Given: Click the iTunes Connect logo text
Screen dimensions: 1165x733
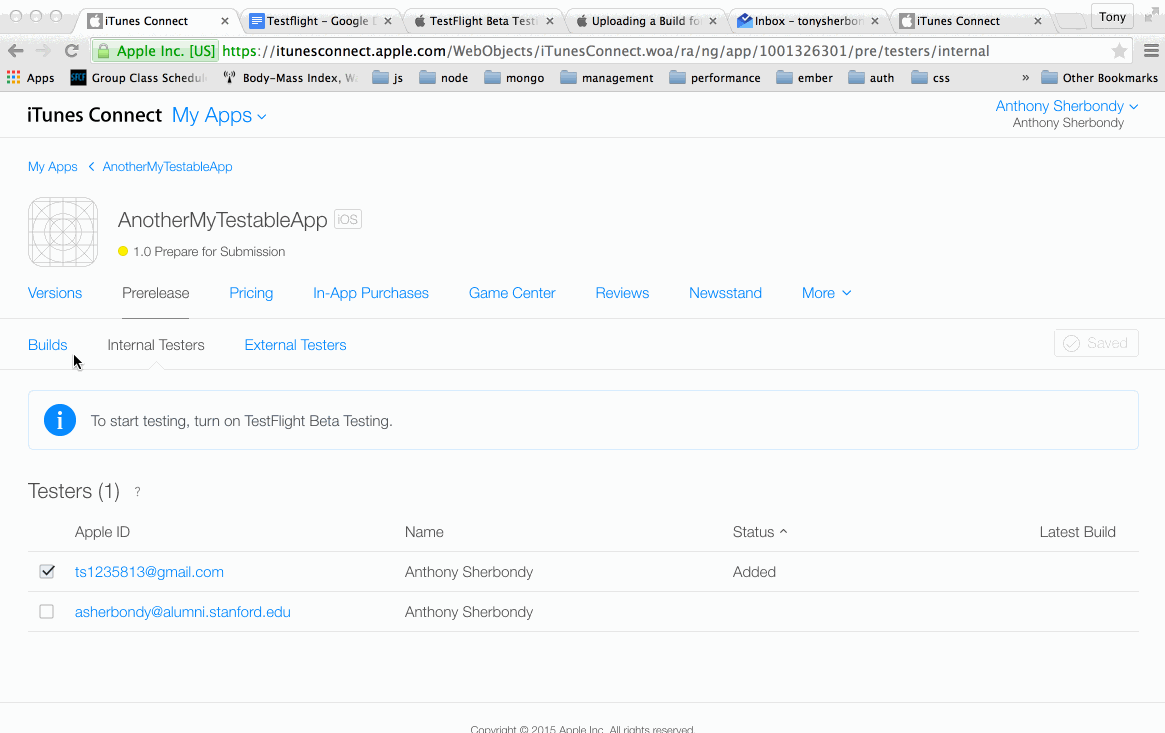Looking at the screenshot, I should point(94,115).
